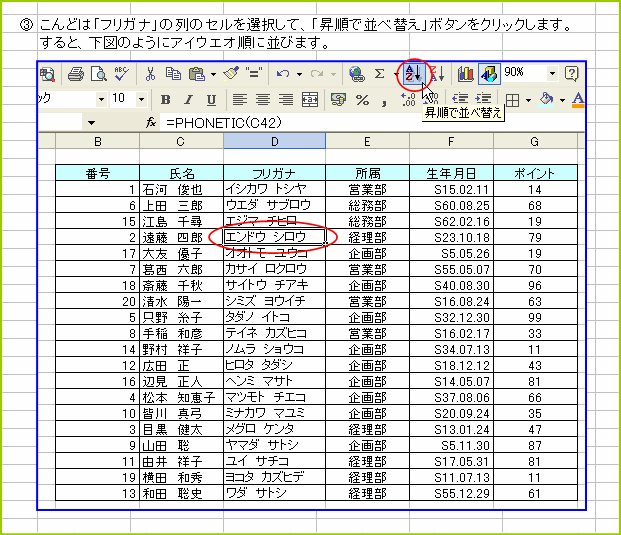Click the Print icon in toolbar
The width and height of the screenshot is (621, 535).
[x=76, y=74]
